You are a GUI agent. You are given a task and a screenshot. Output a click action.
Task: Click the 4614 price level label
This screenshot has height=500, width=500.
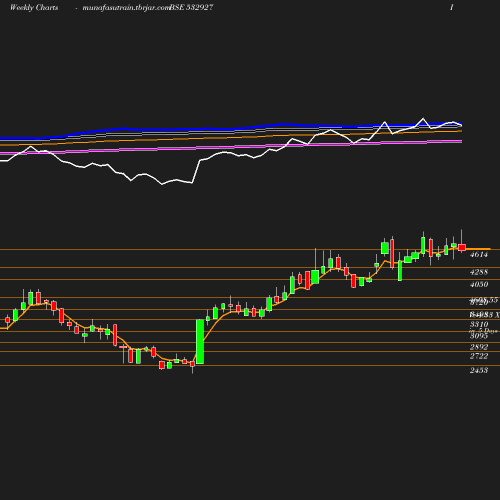479,255
